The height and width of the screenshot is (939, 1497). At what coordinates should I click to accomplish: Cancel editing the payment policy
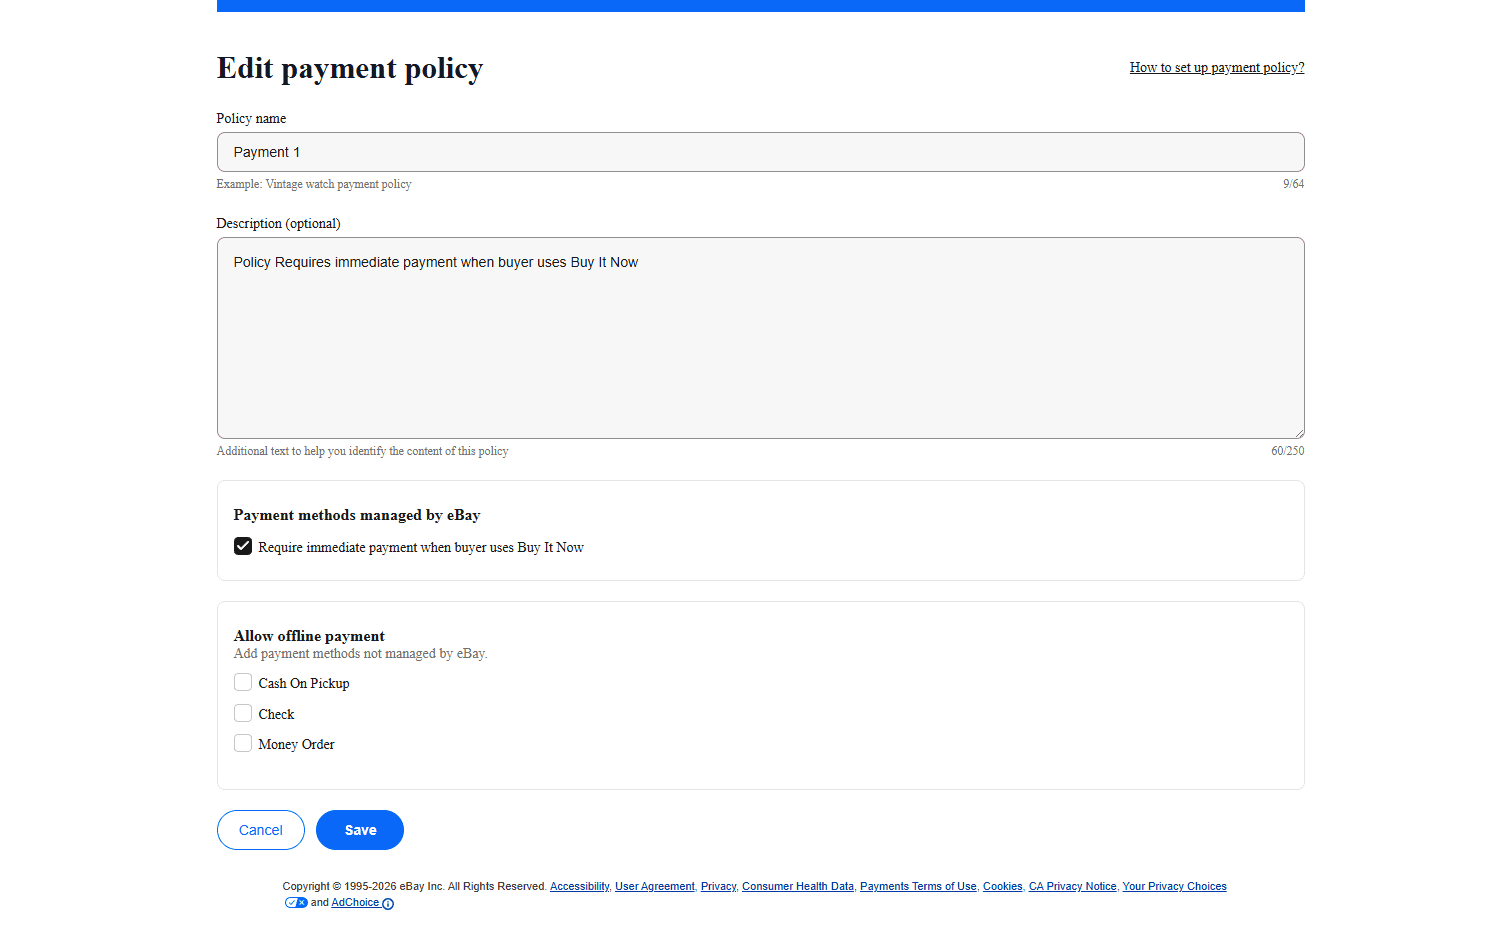(x=260, y=829)
